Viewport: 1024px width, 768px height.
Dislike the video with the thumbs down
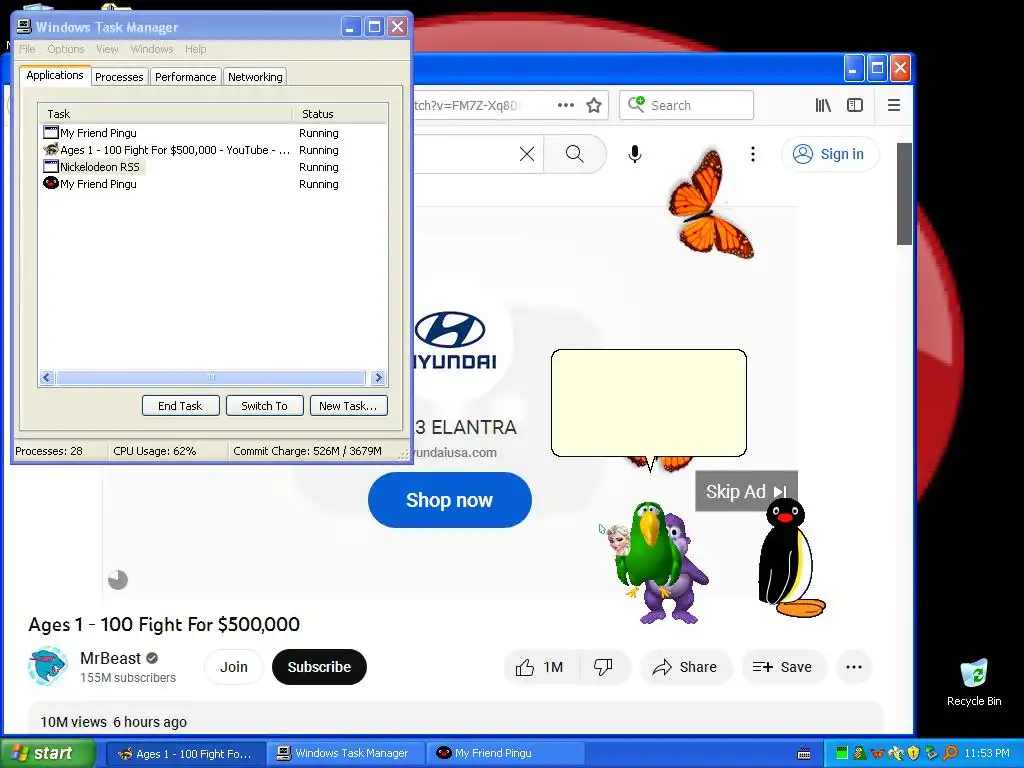pyautogui.click(x=603, y=667)
